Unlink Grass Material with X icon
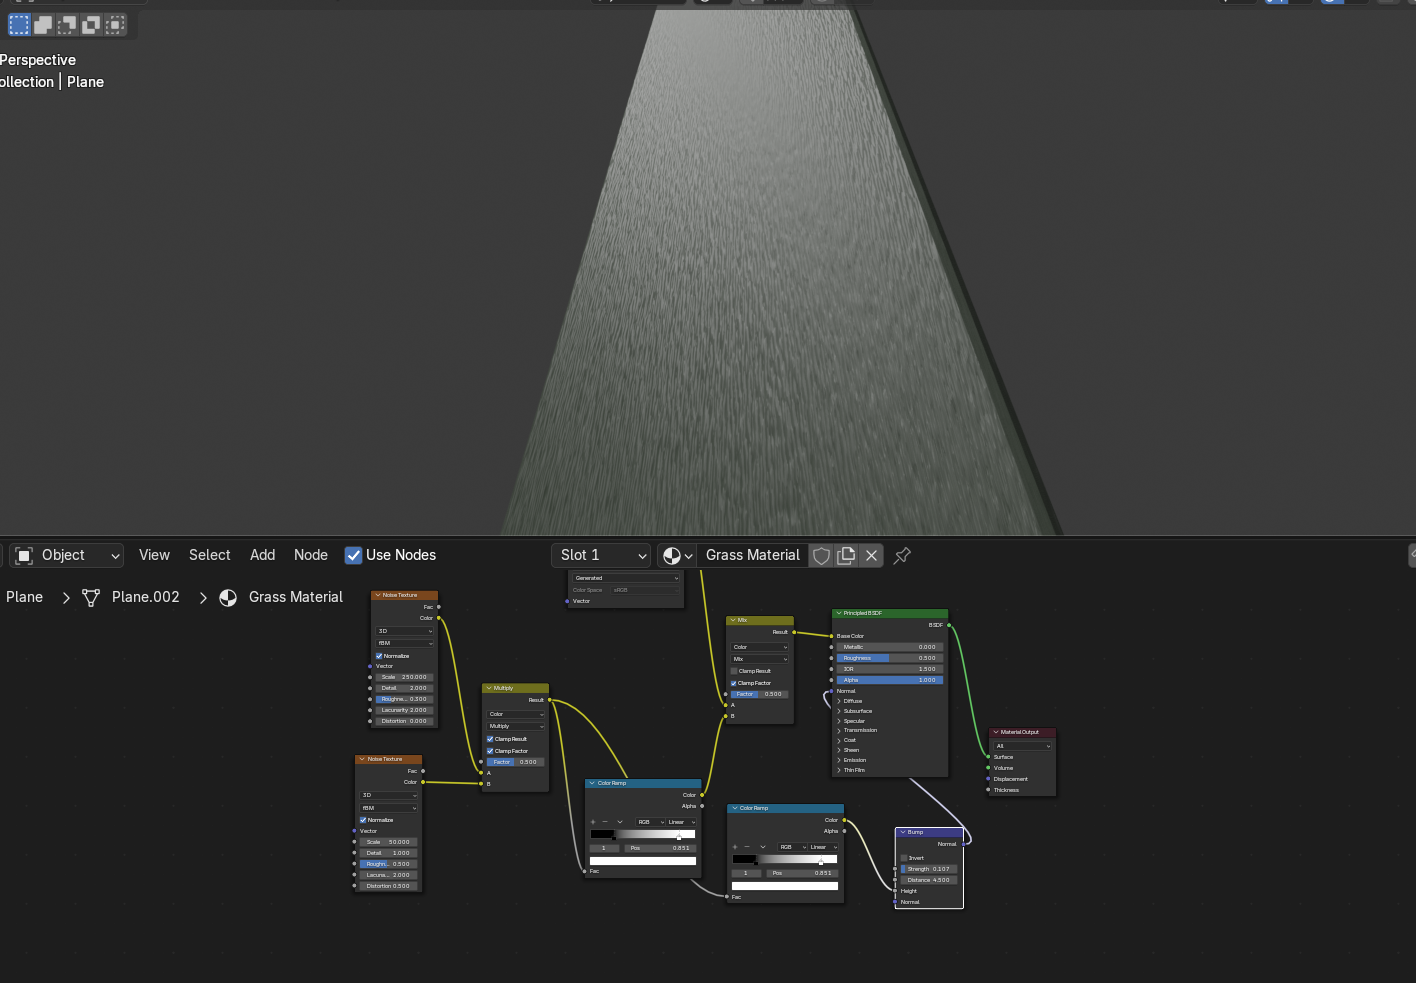Image resolution: width=1416 pixels, height=983 pixels. point(872,556)
